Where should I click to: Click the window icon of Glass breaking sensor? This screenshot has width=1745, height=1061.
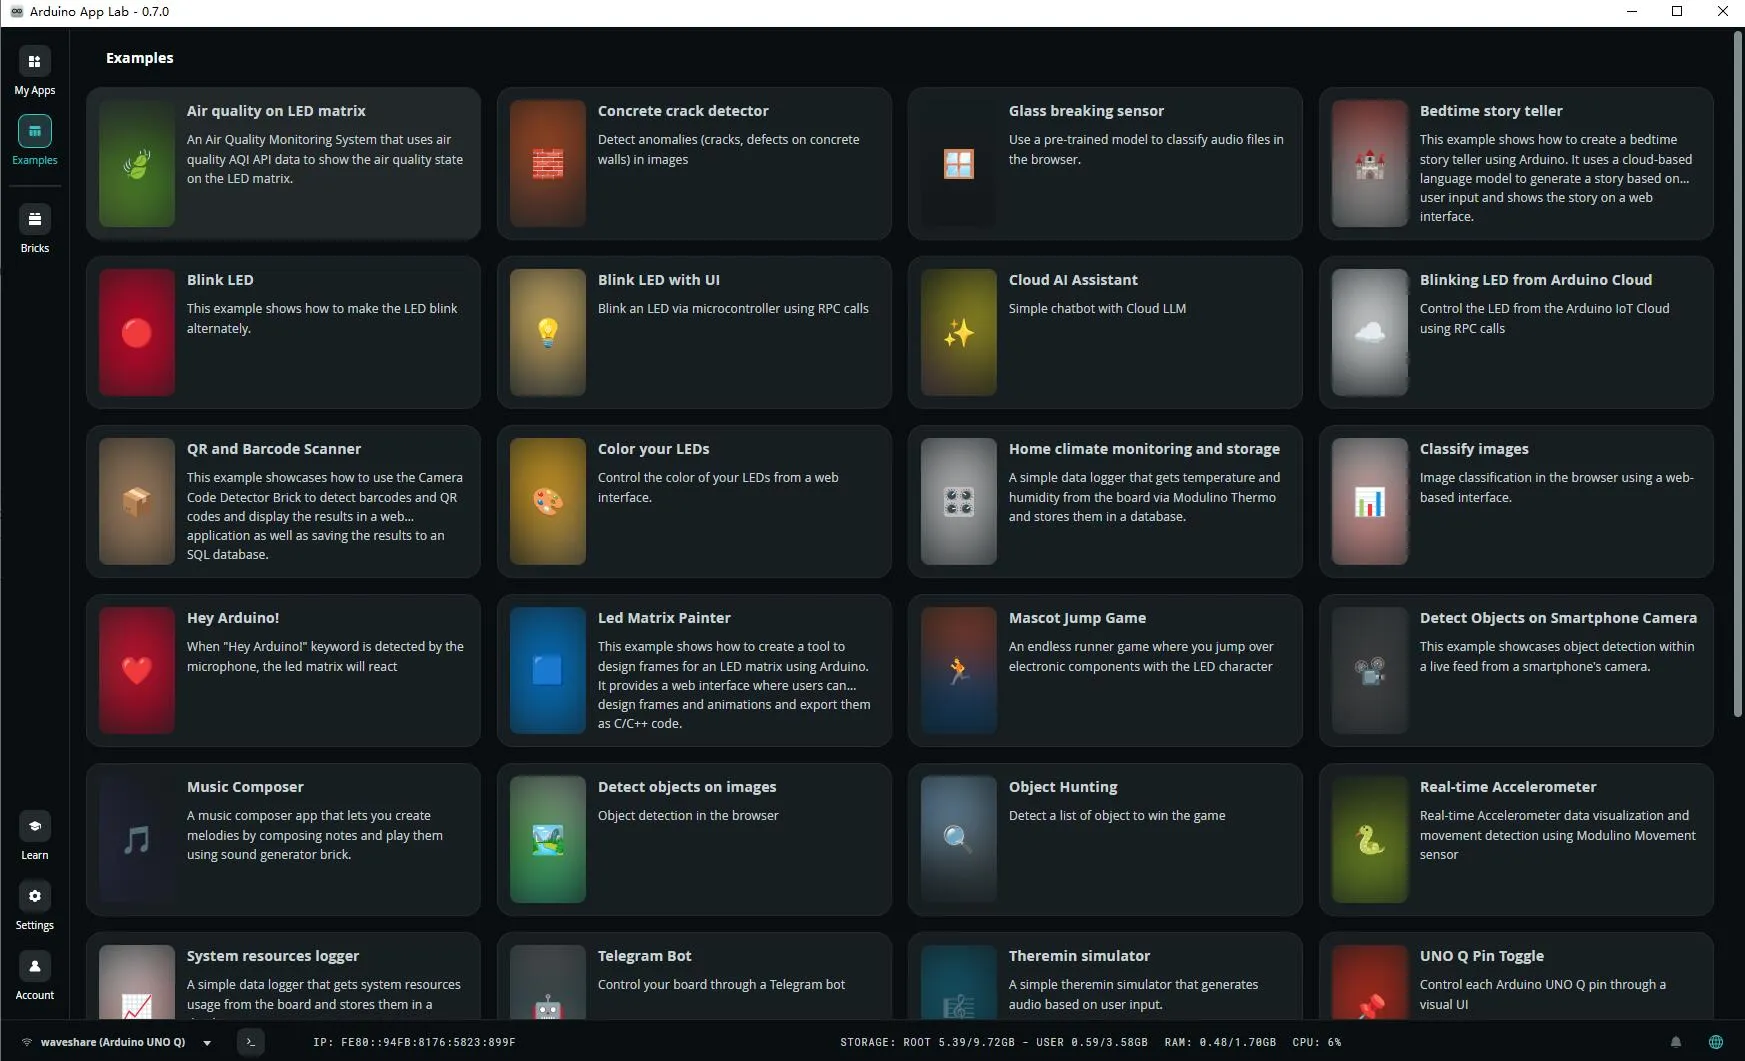[x=959, y=164]
